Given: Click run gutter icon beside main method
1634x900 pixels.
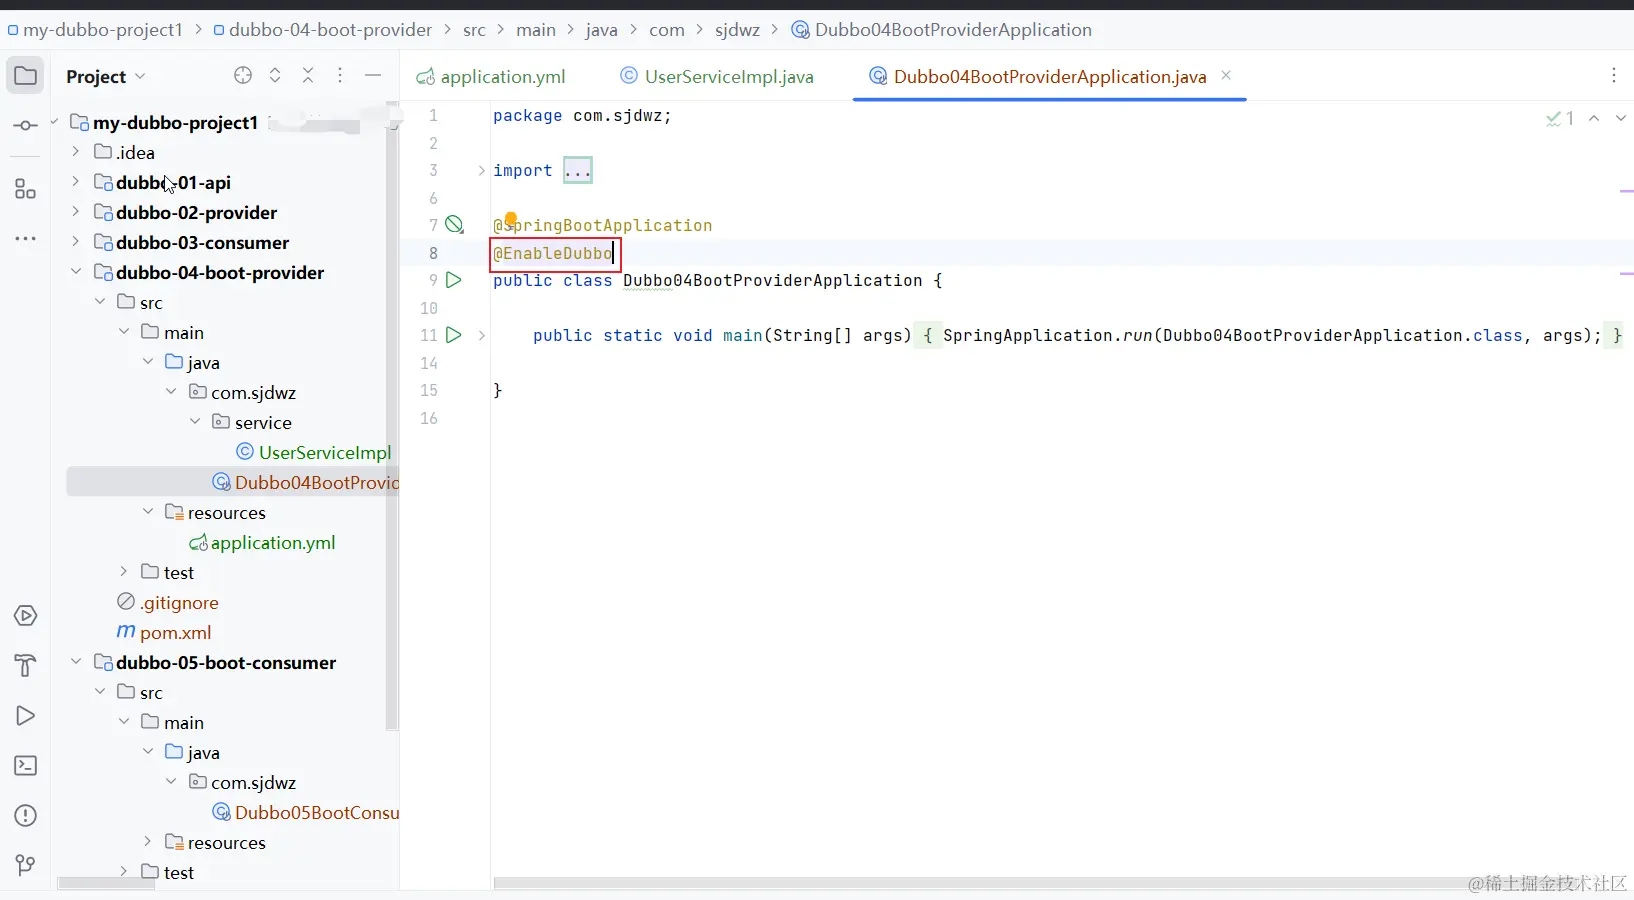Looking at the screenshot, I should point(454,335).
